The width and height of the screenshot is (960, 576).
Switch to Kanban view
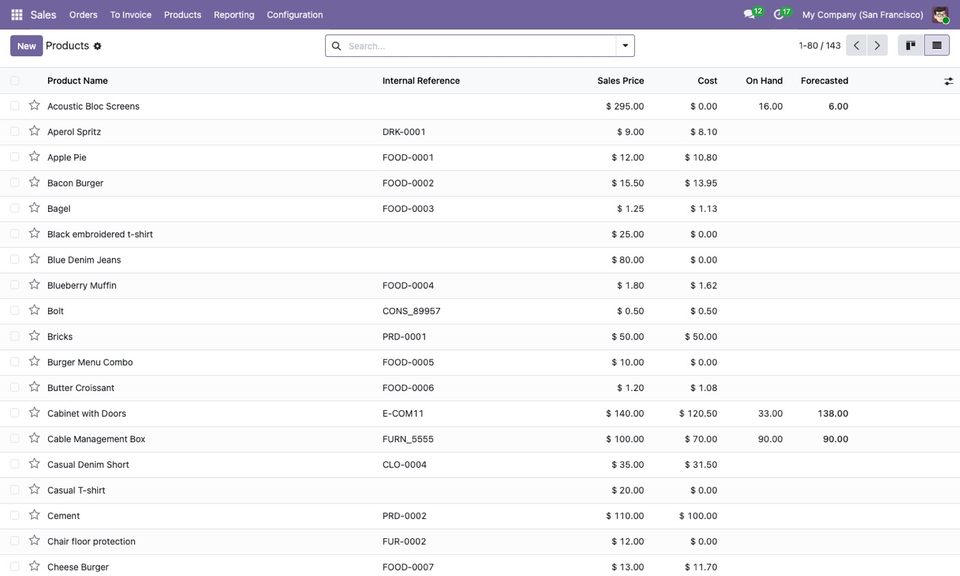click(x=910, y=45)
